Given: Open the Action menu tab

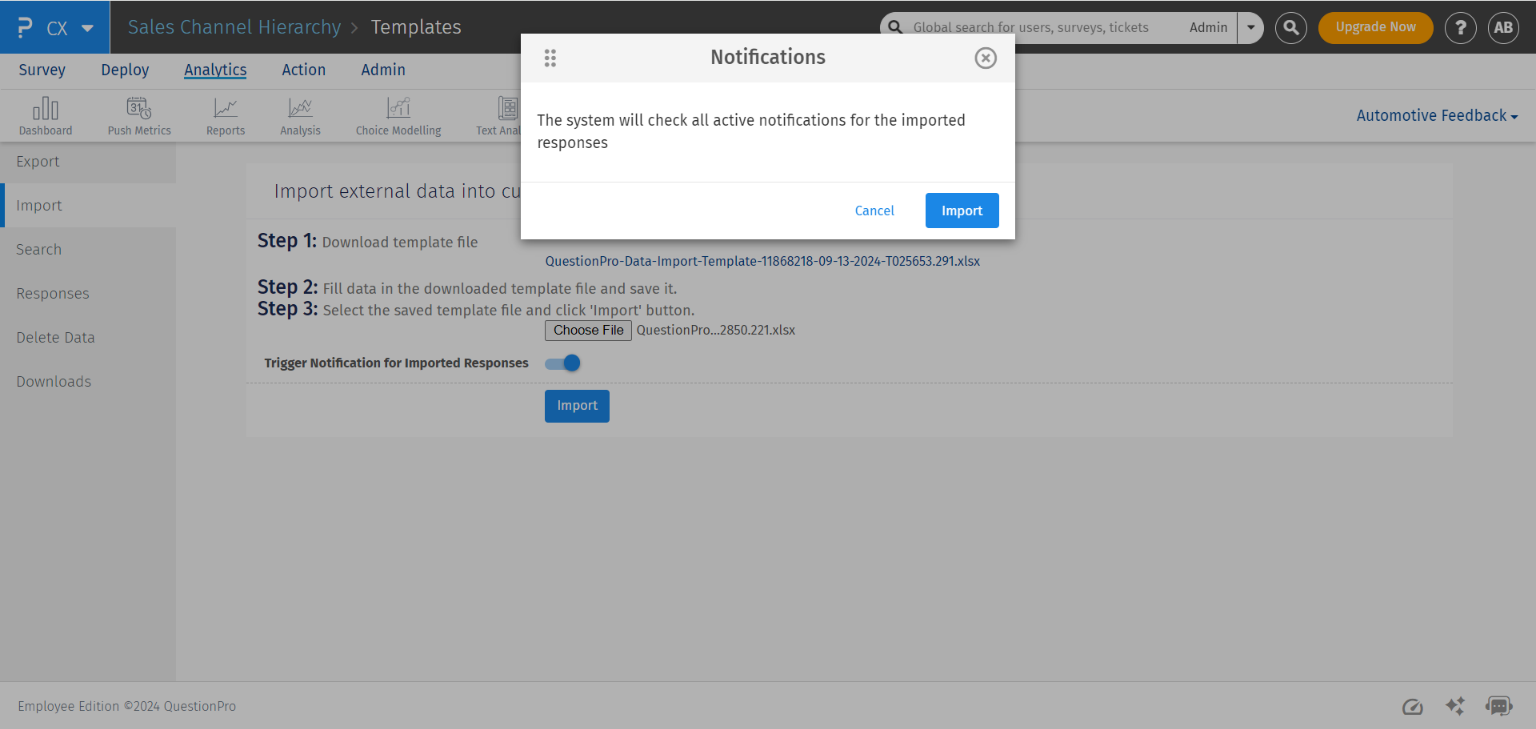Looking at the screenshot, I should coord(304,70).
